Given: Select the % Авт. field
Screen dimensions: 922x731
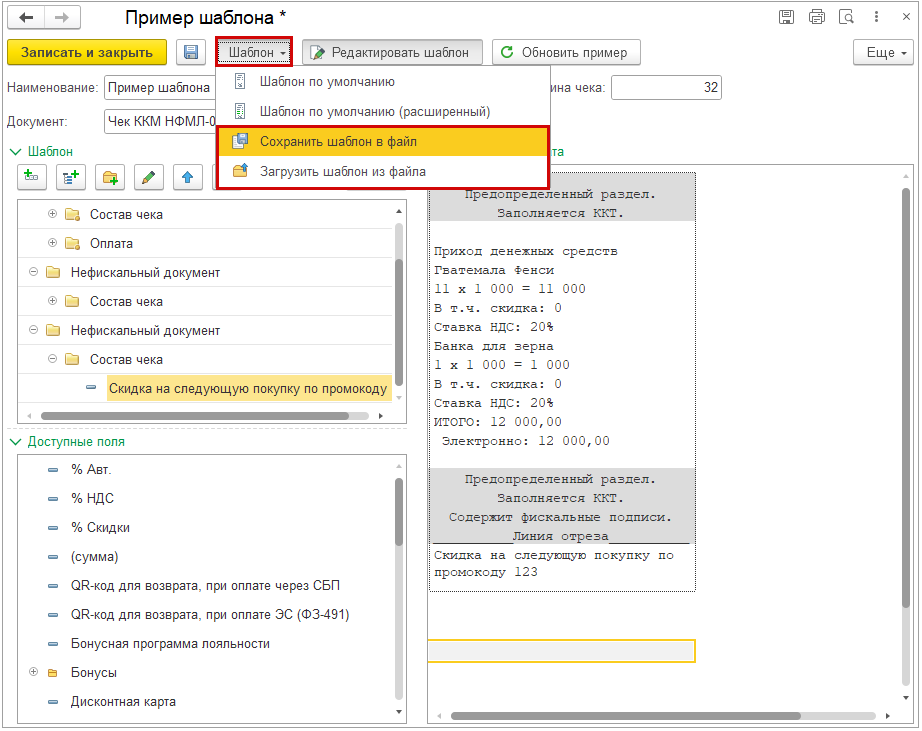Looking at the screenshot, I should (x=91, y=469).
